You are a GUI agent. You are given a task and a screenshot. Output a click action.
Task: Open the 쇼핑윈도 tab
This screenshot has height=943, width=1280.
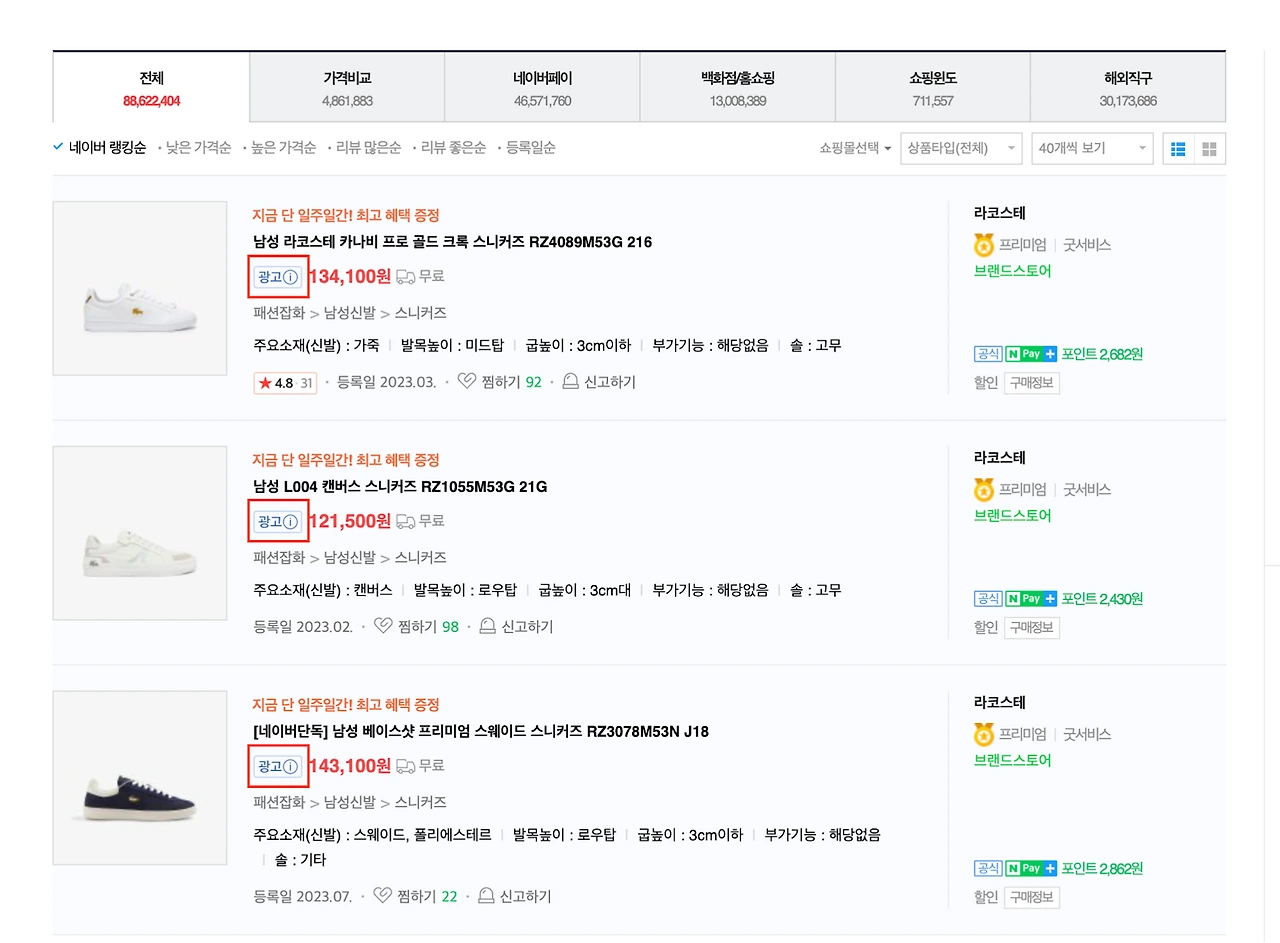pos(932,88)
